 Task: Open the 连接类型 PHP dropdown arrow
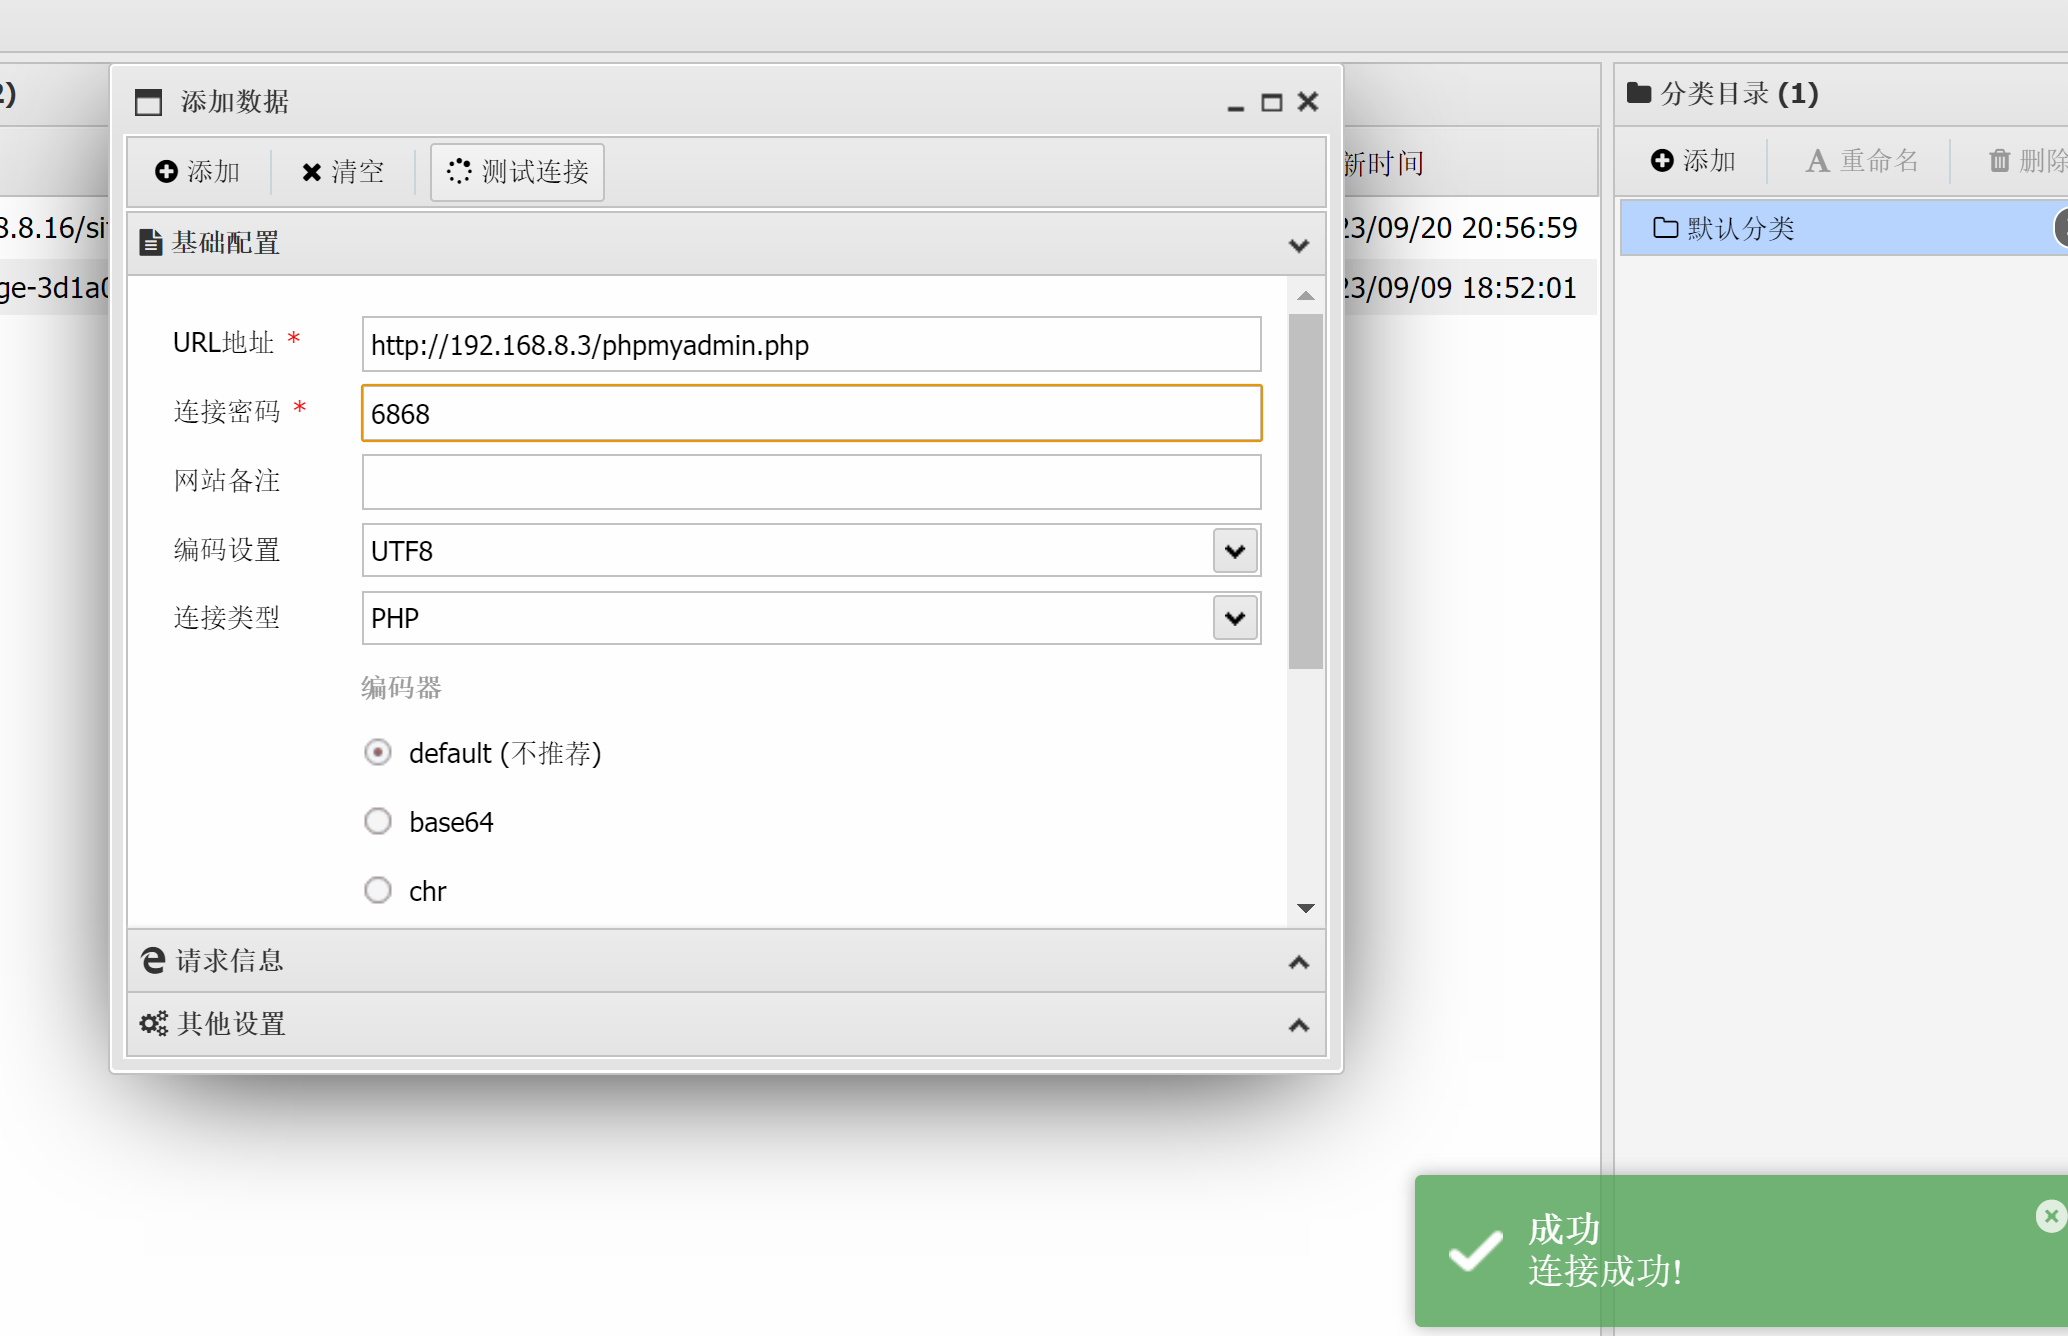click(1235, 618)
